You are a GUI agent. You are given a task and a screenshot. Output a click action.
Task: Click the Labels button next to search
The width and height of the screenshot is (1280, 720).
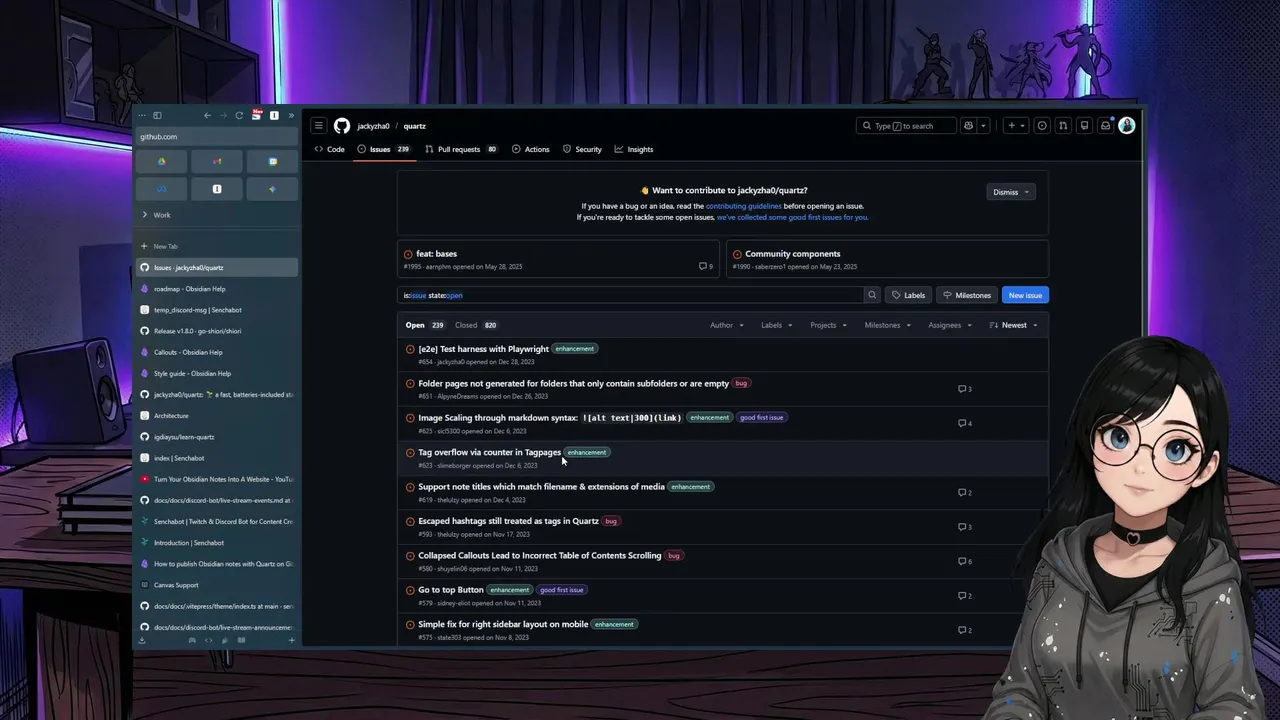tap(908, 295)
